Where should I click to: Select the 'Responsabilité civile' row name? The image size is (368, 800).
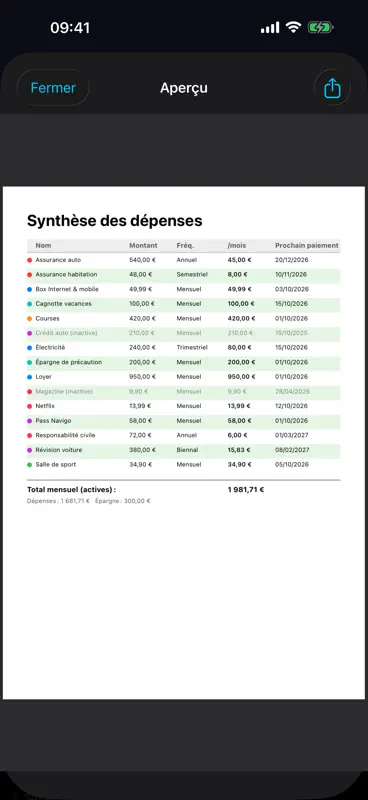pos(65,435)
